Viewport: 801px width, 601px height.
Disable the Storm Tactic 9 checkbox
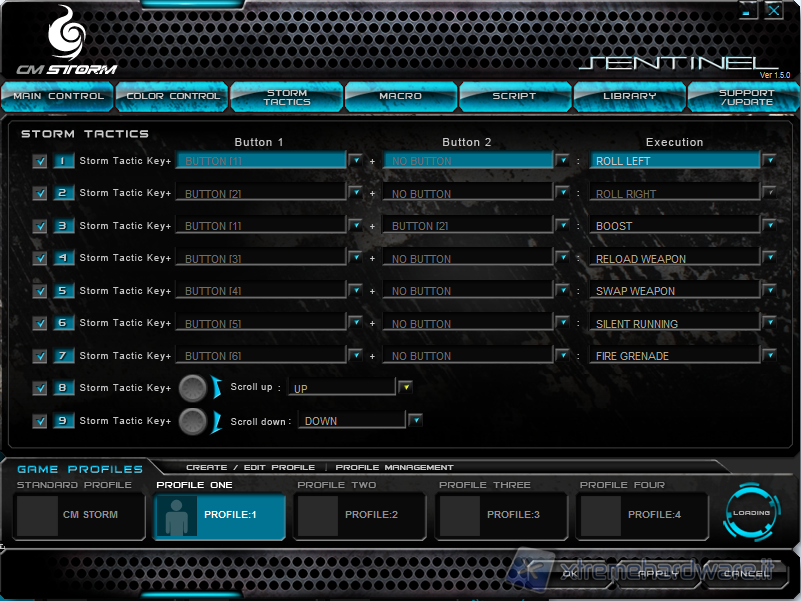(x=40, y=421)
